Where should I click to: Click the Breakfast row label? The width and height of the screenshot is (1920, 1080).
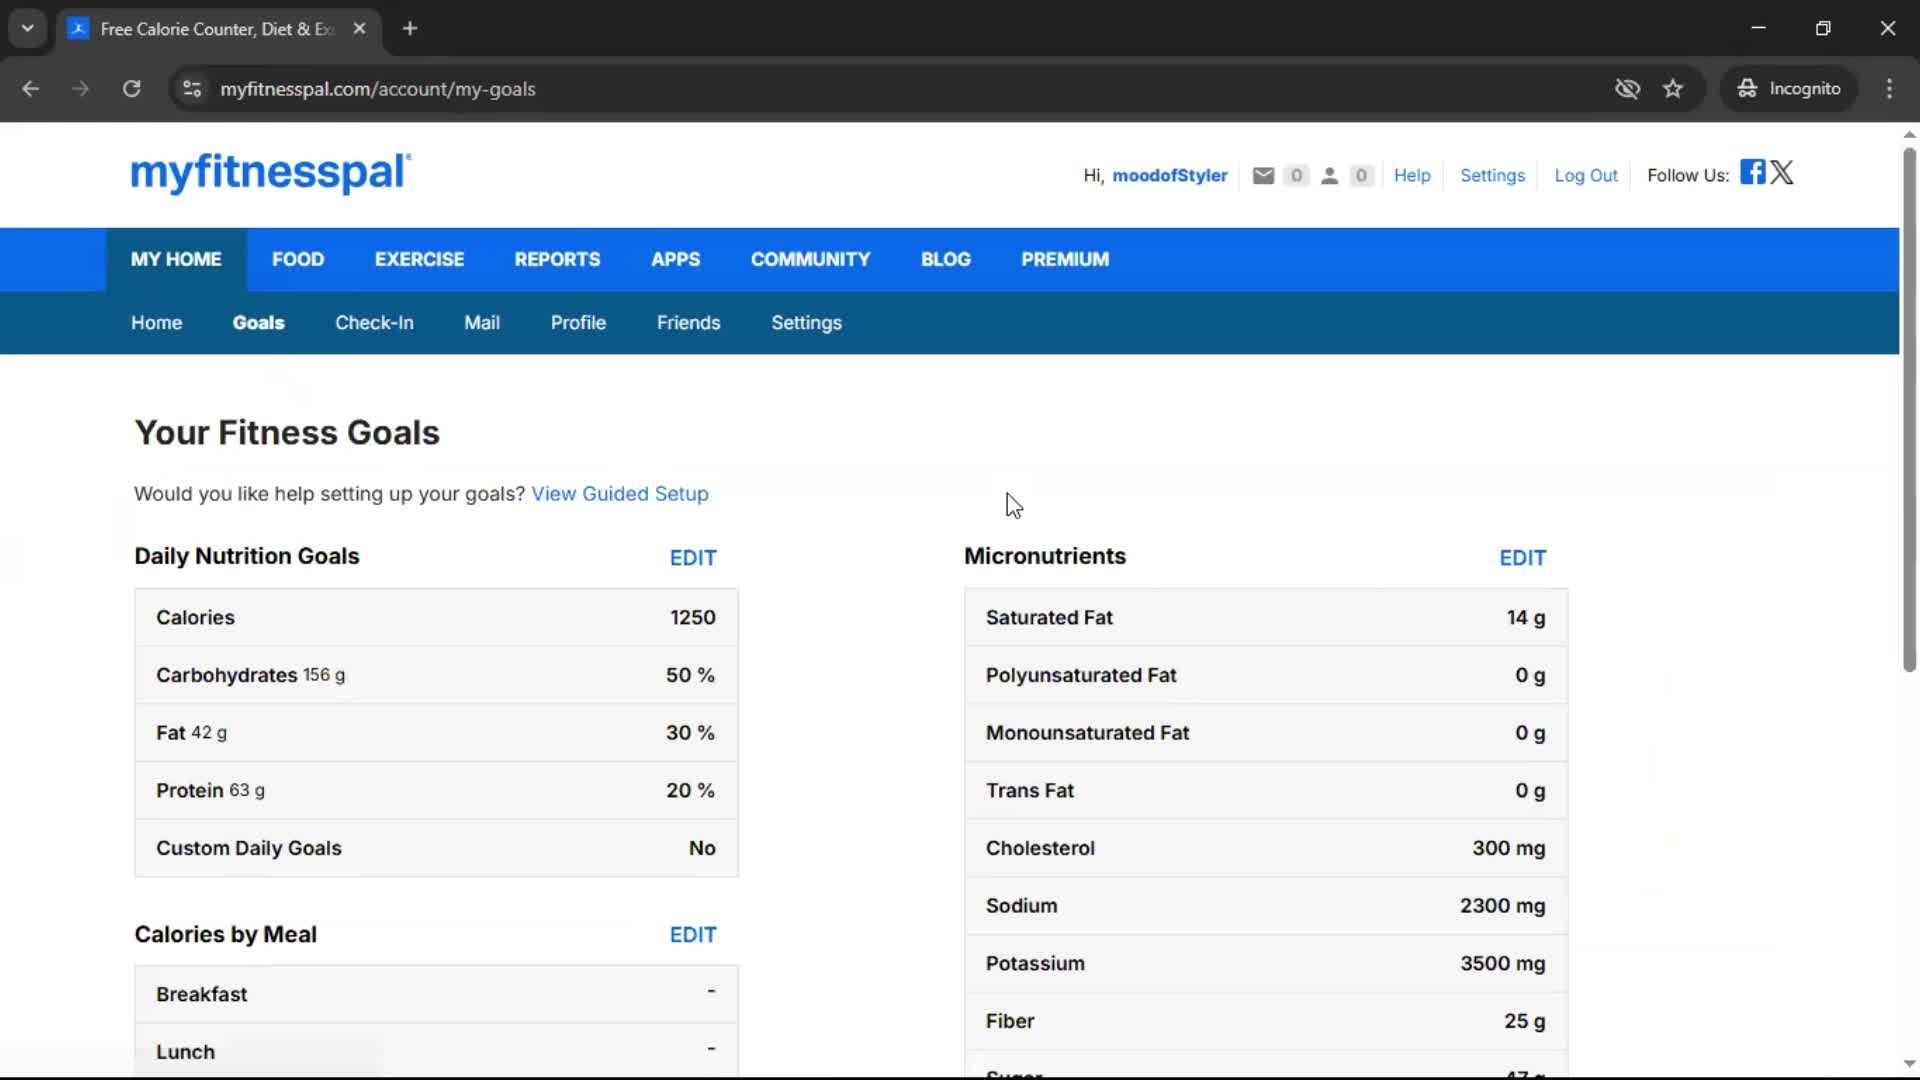pyautogui.click(x=201, y=995)
